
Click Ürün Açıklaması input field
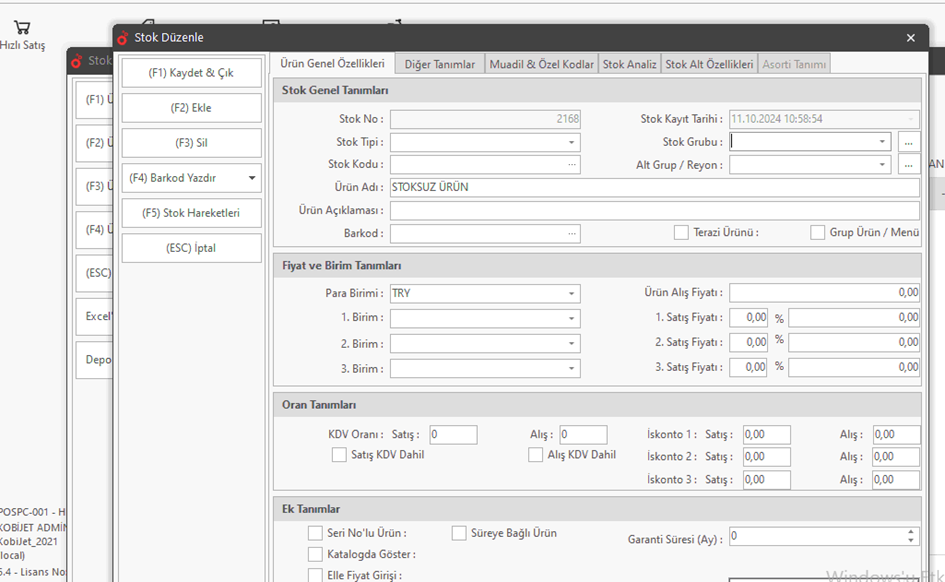click(655, 210)
